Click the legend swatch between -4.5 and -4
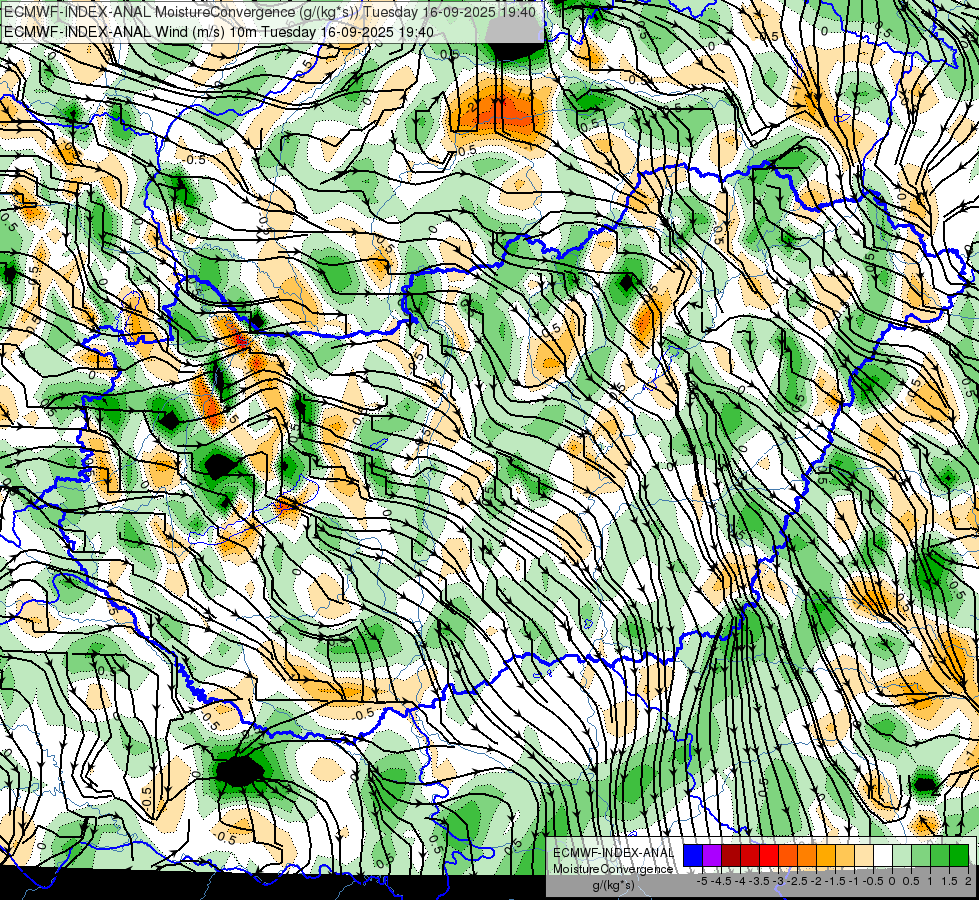Image resolution: width=979 pixels, height=900 pixels. 731,856
